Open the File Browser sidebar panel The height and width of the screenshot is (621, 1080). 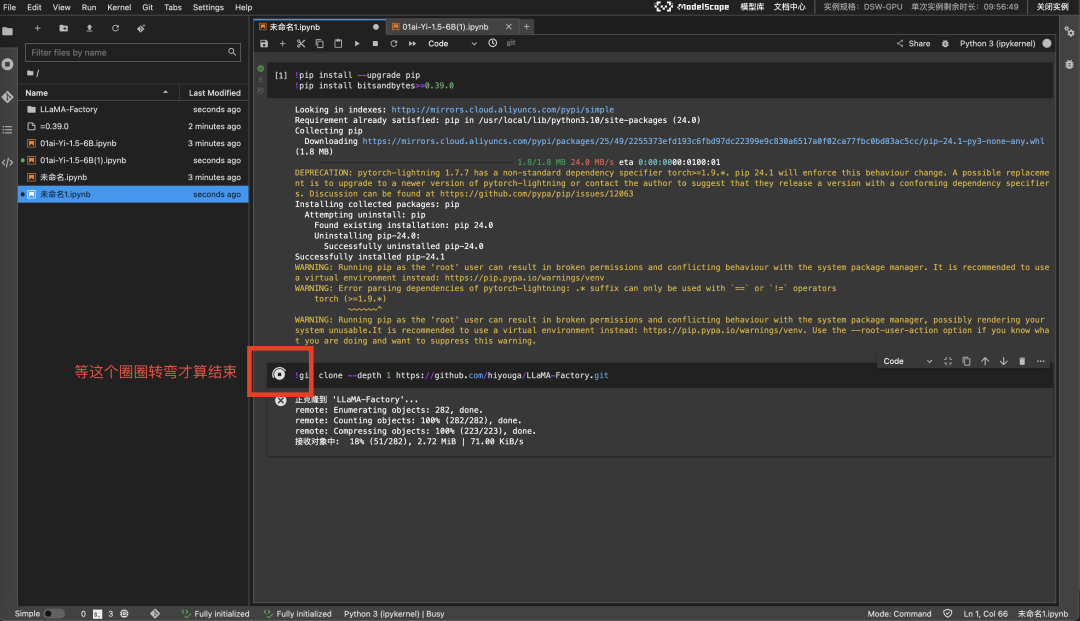point(8,31)
